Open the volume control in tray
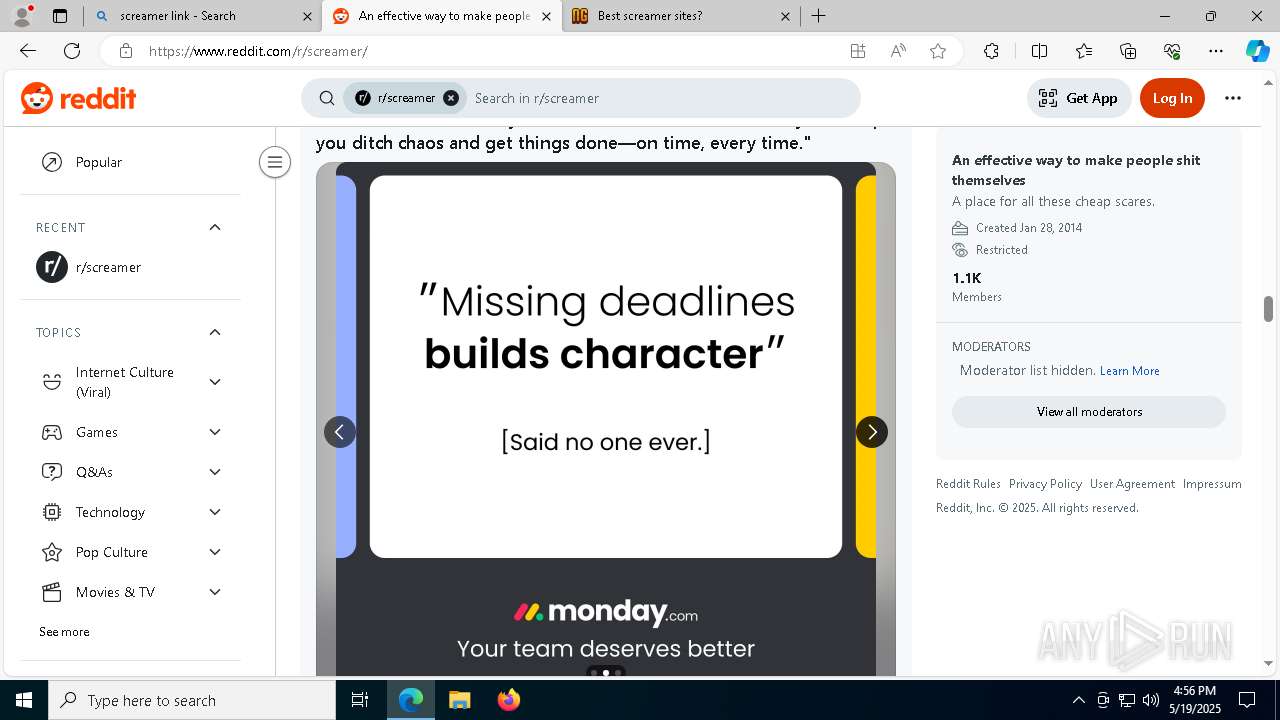Image resolution: width=1280 pixels, height=720 pixels. pos(1150,700)
